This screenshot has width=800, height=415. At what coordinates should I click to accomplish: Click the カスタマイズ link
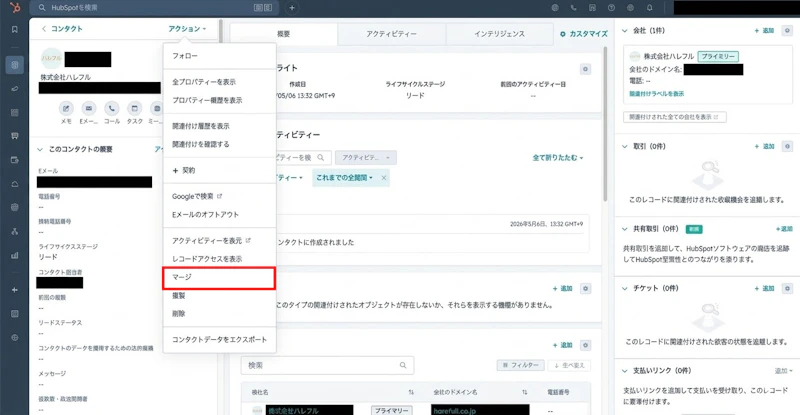(584, 34)
